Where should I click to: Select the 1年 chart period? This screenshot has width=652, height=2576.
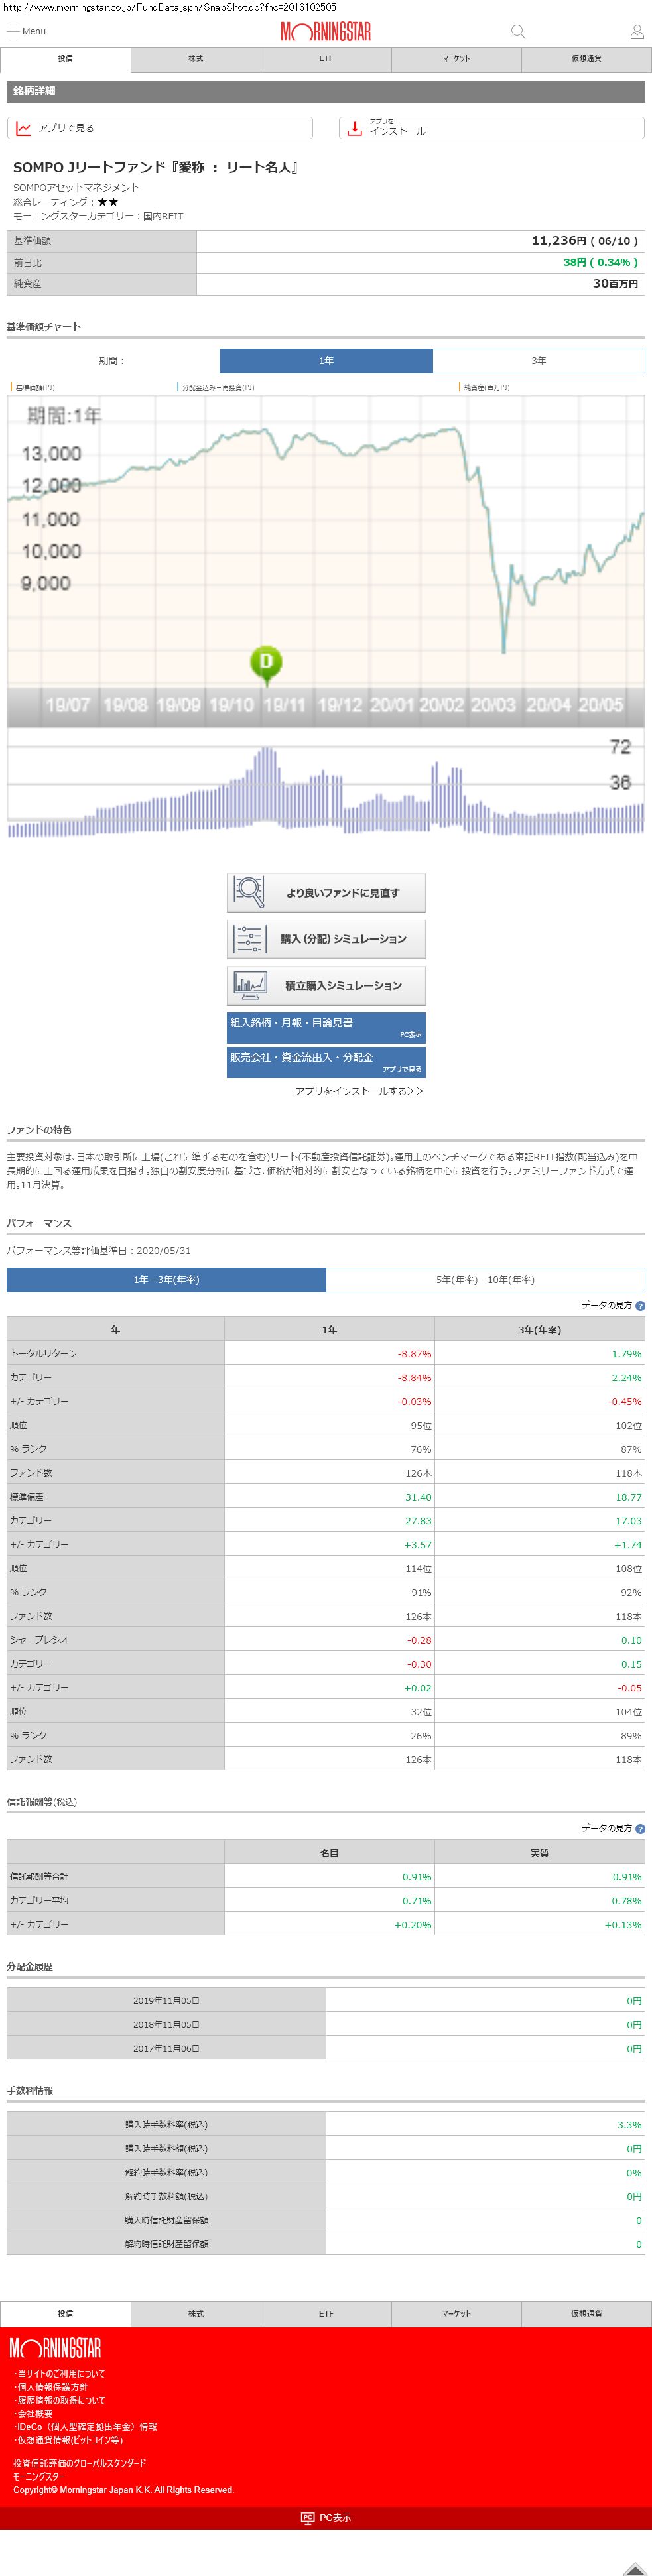(x=326, y=360)
